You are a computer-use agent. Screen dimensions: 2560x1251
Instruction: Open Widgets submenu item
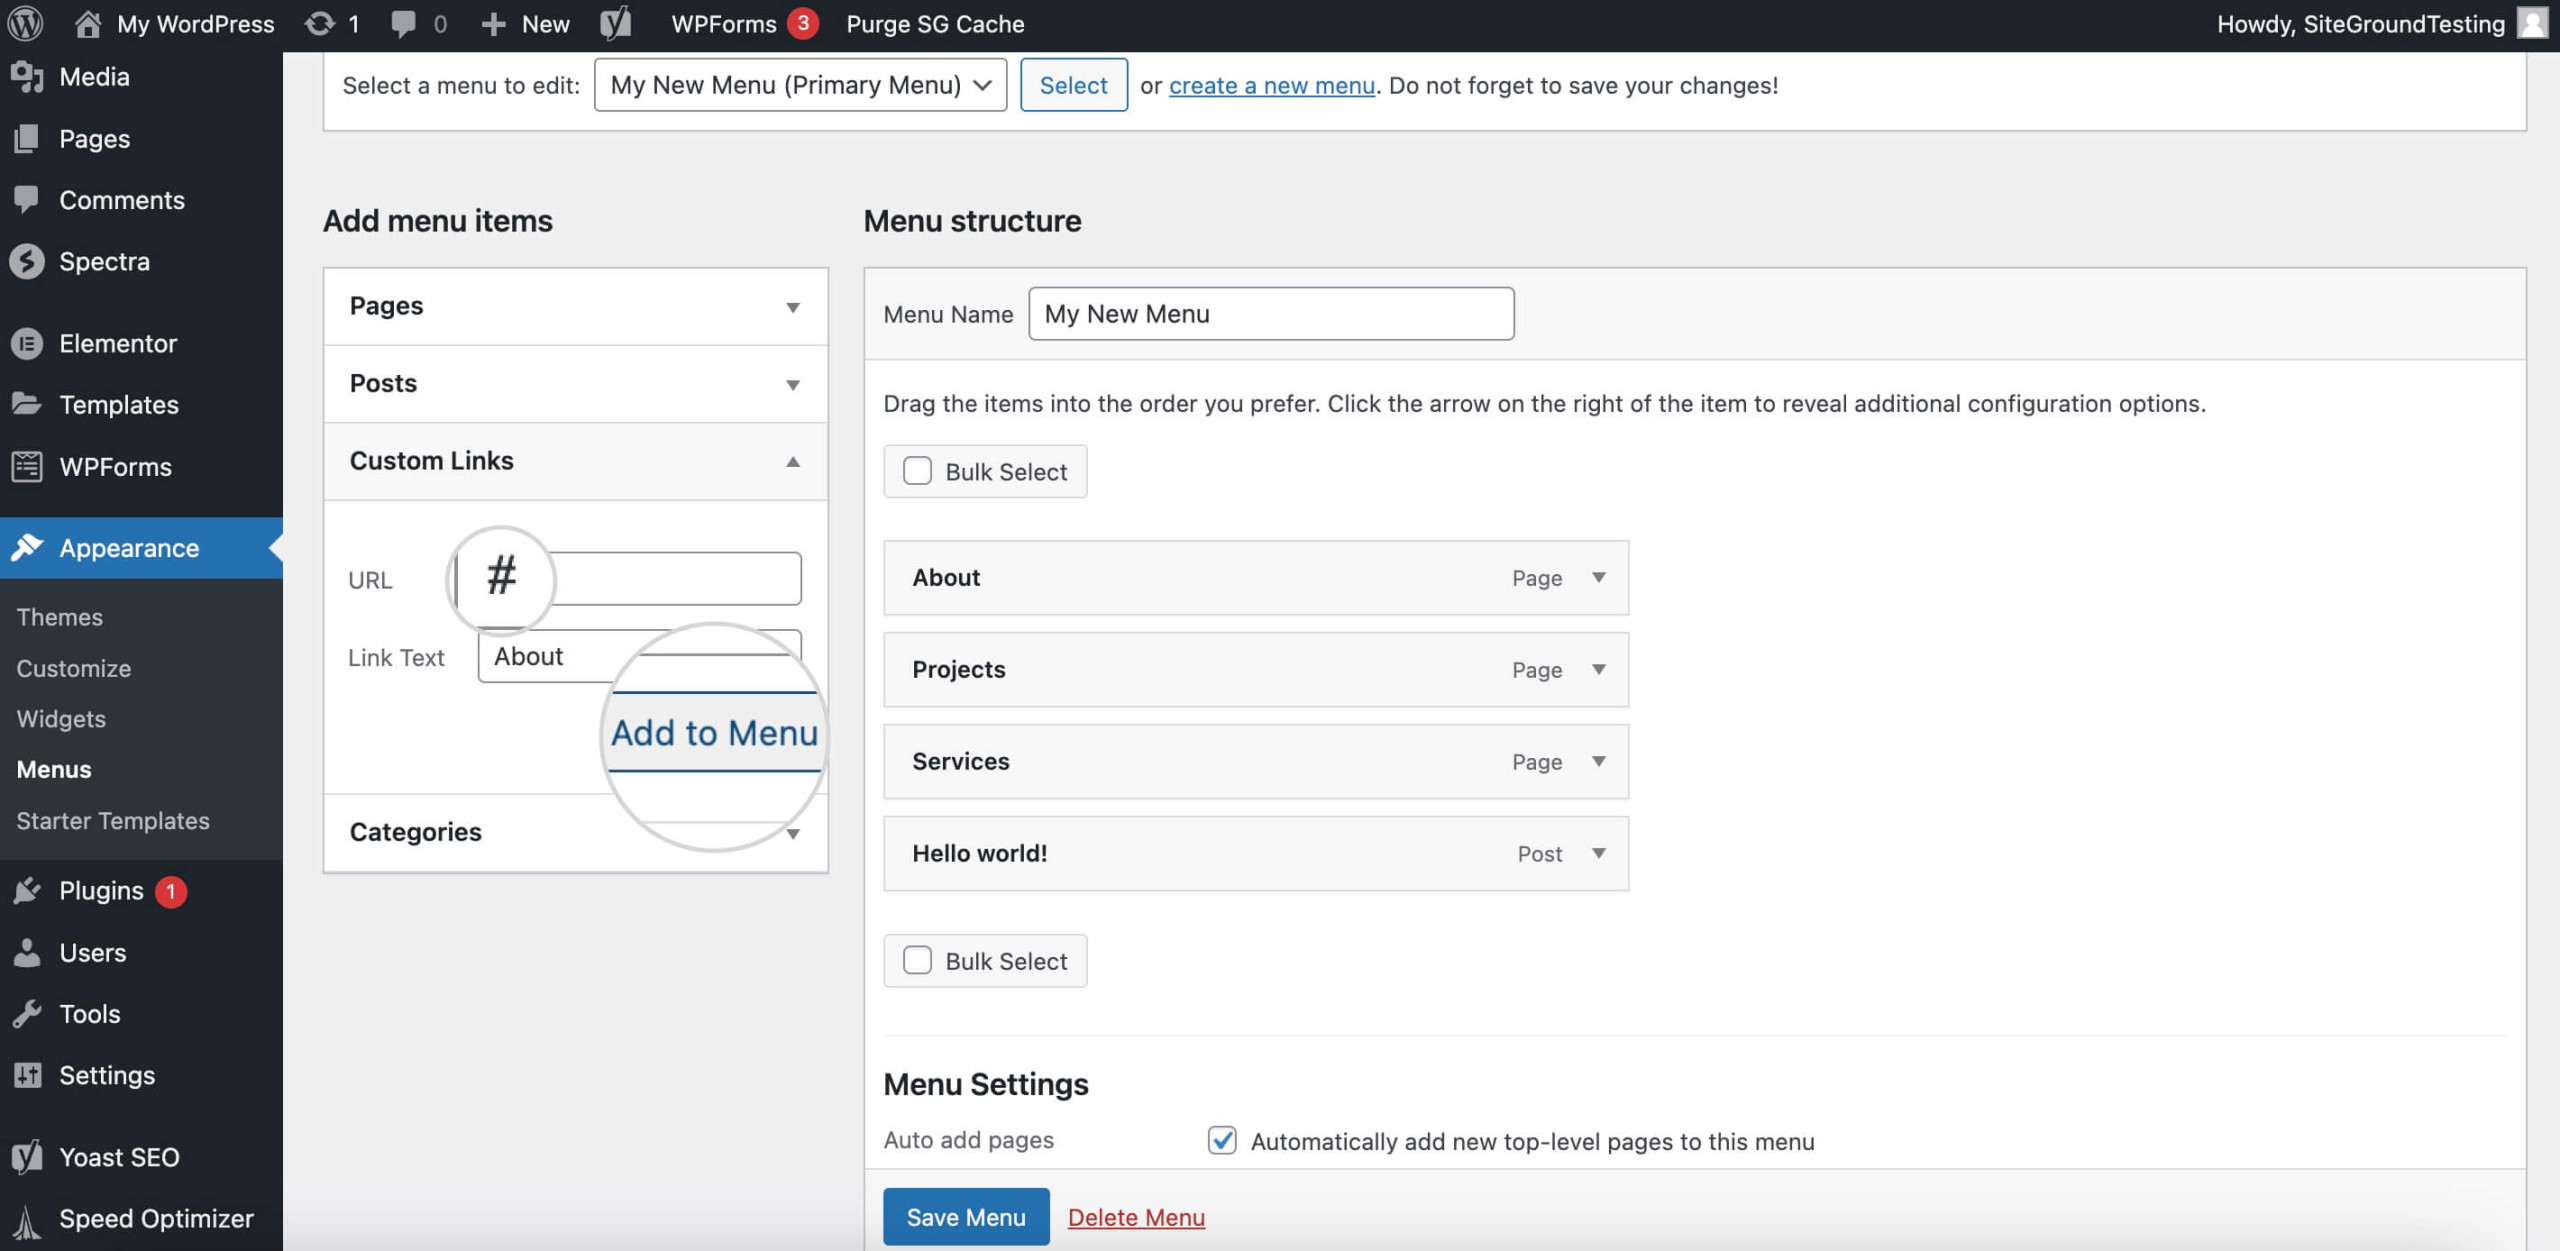[61, 719]
